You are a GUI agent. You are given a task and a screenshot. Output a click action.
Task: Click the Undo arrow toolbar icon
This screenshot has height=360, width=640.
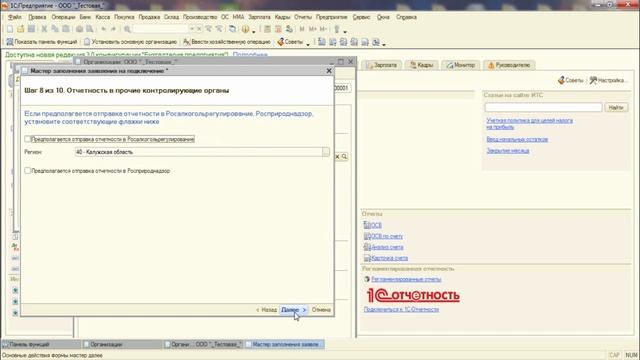pos(104,29)
